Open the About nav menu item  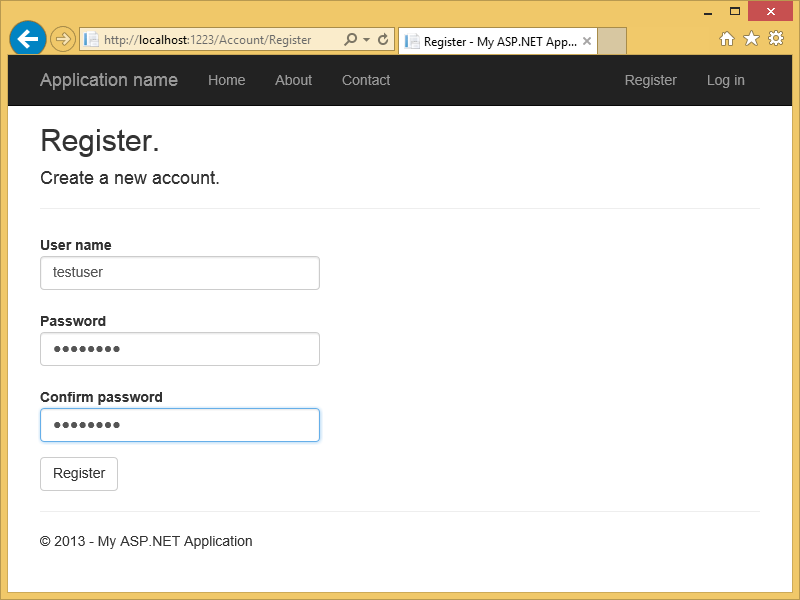tap(293, 80)
